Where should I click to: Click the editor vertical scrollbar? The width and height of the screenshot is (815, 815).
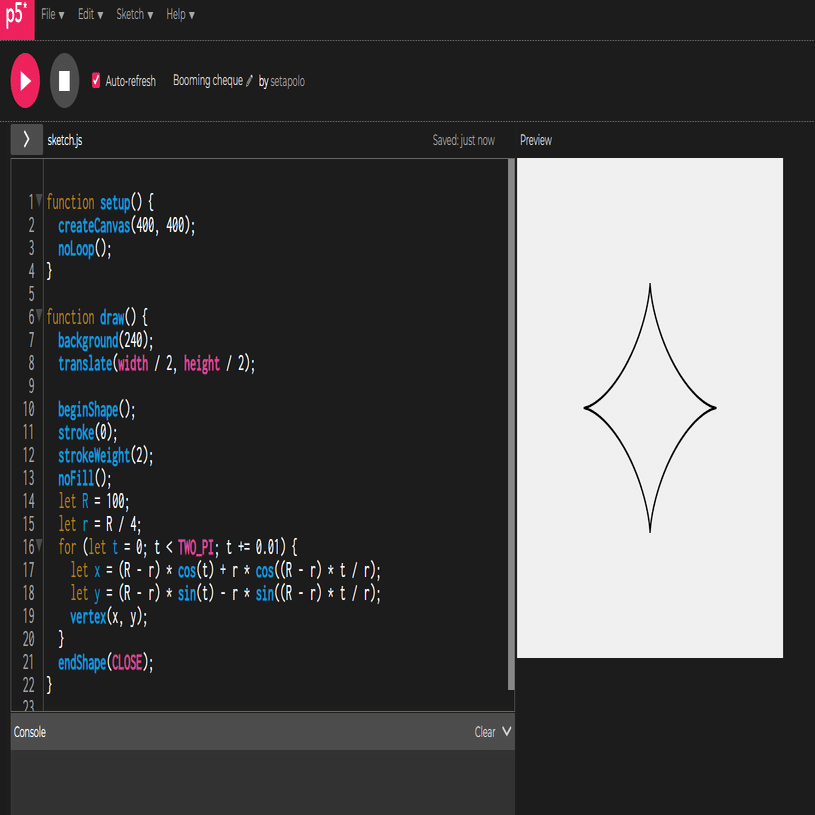pos(511,424)
